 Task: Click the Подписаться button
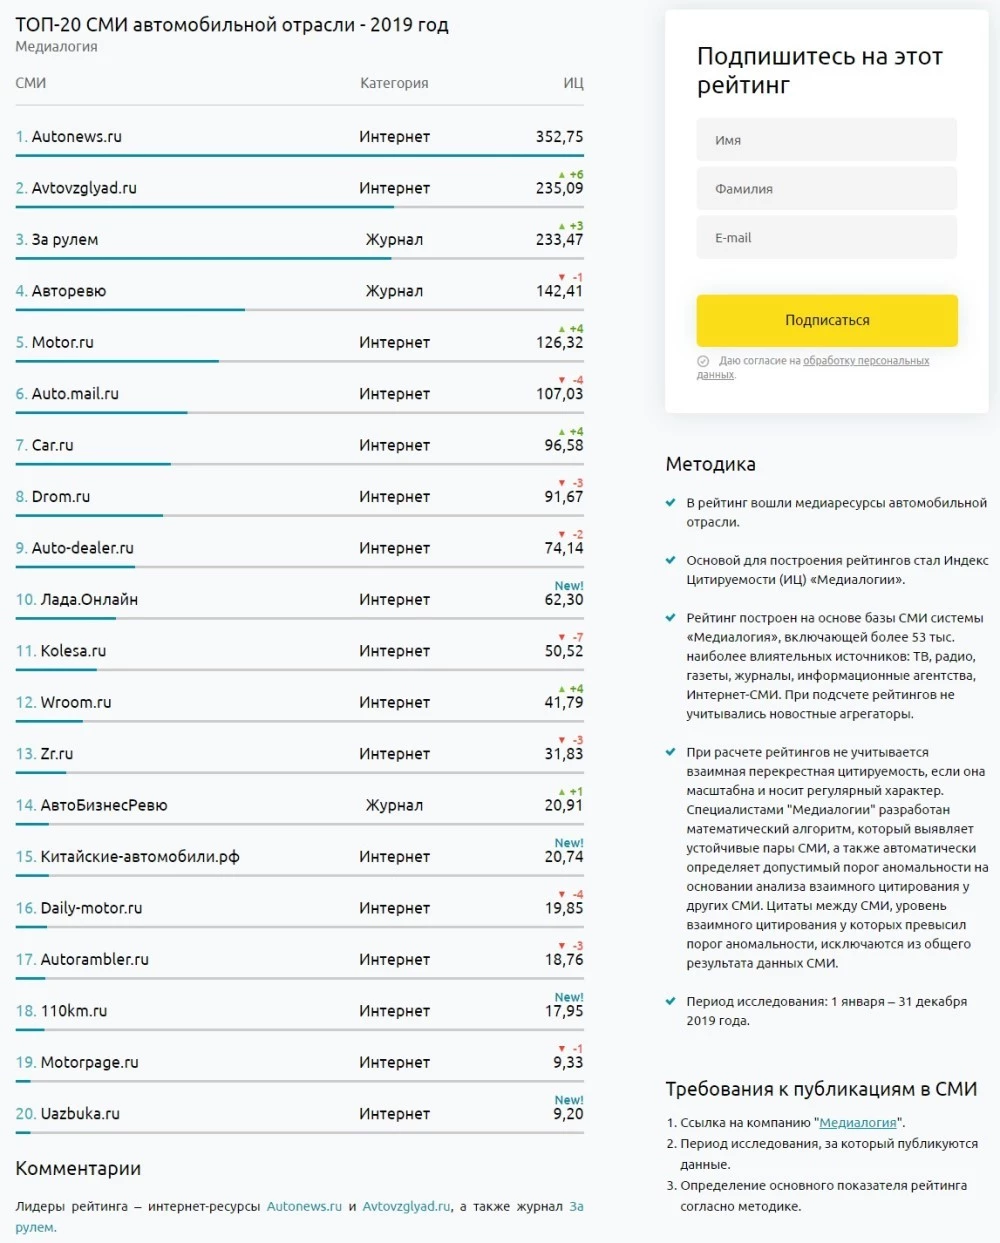click(826, 320)
